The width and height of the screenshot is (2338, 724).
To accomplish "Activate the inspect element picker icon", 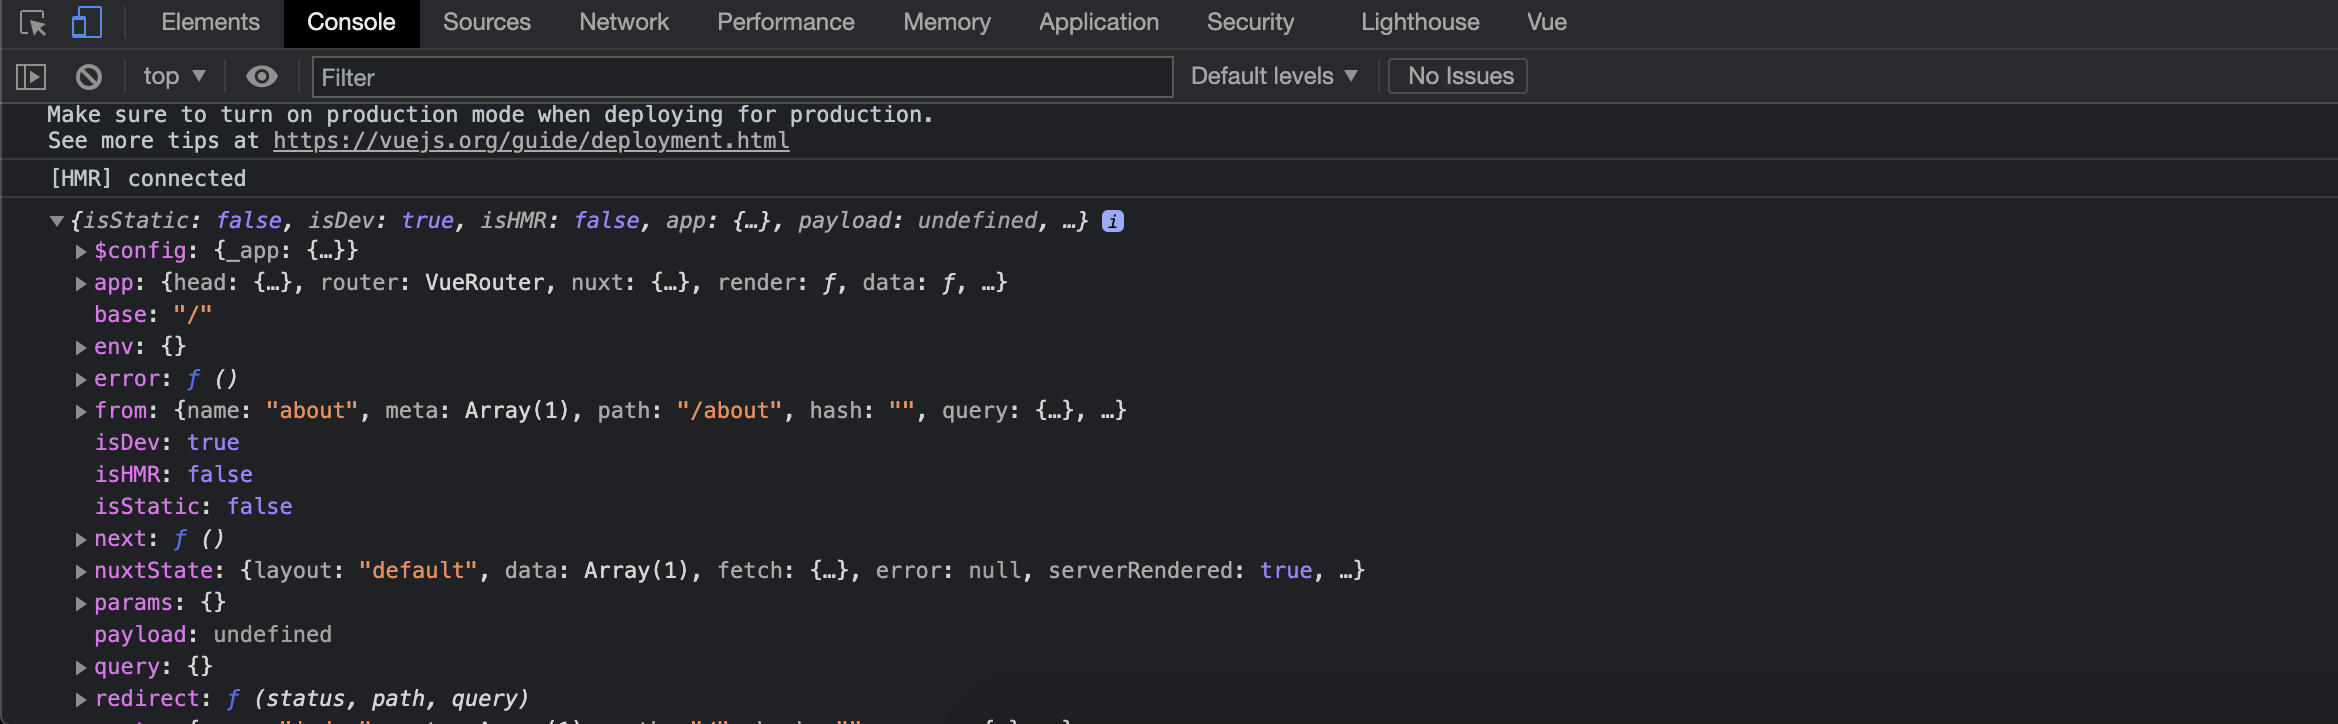I will (33, 23).
